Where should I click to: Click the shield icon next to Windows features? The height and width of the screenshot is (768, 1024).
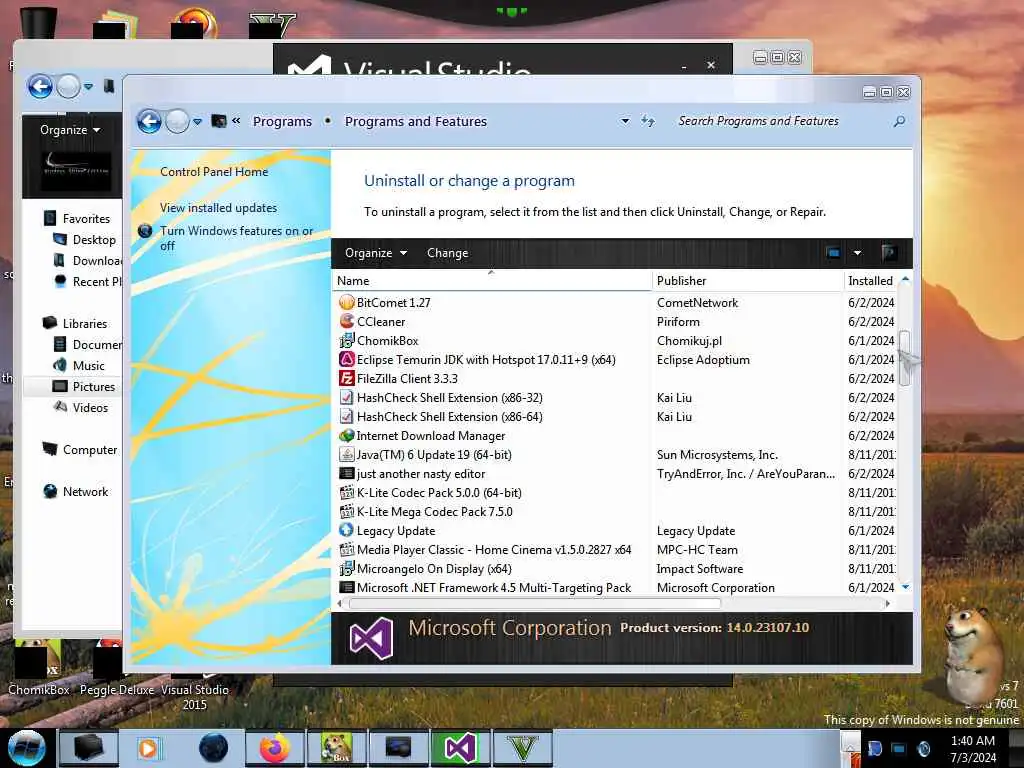tap(145, 231)
